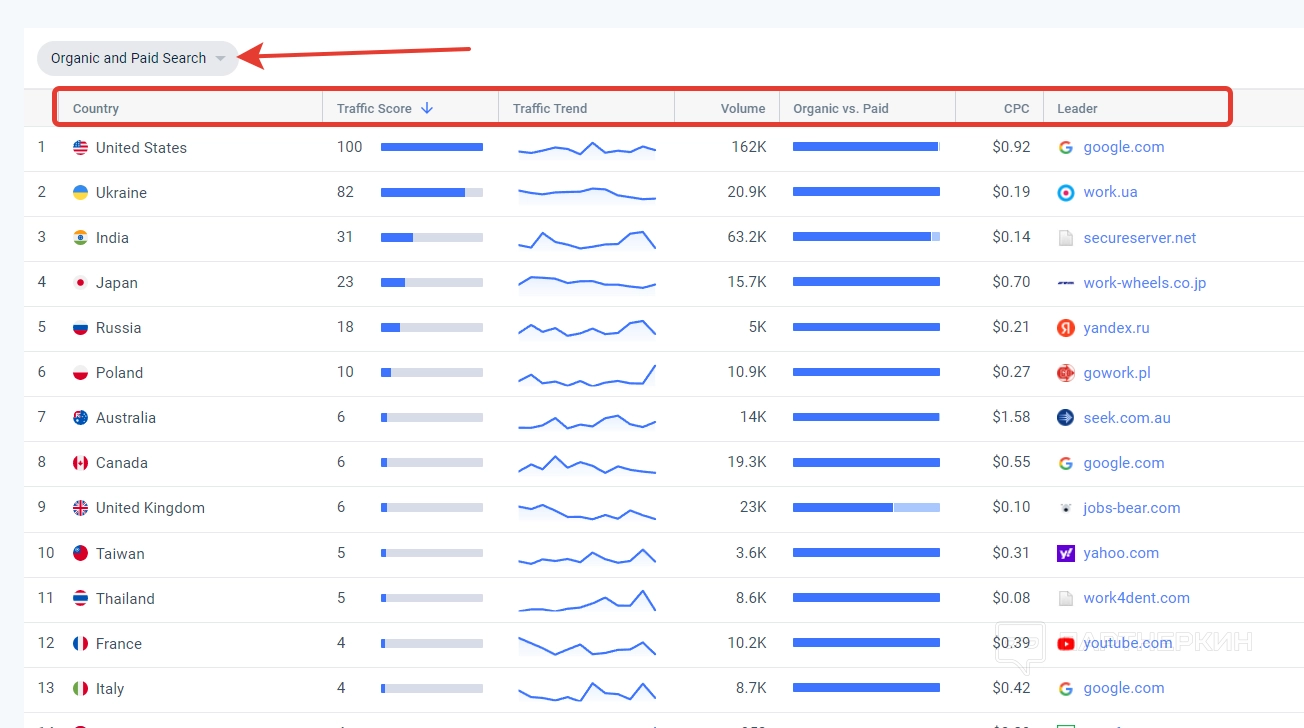Click the gowork.pl favicon icon
This screenshot has height=728, width=1304.
click(1066, 373)
